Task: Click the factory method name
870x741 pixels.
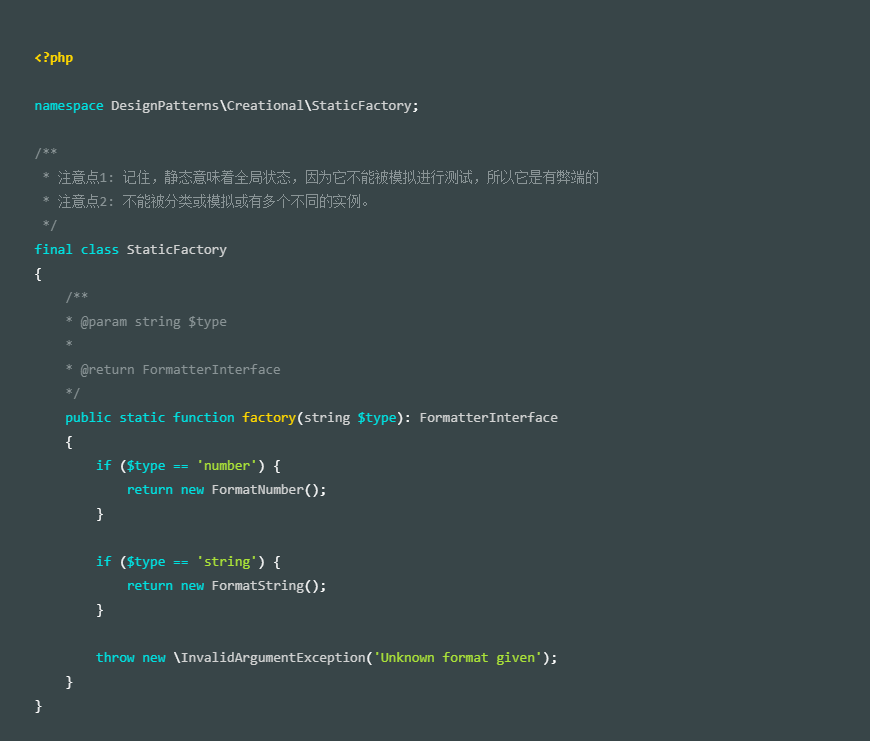Action: coord(269,418)
